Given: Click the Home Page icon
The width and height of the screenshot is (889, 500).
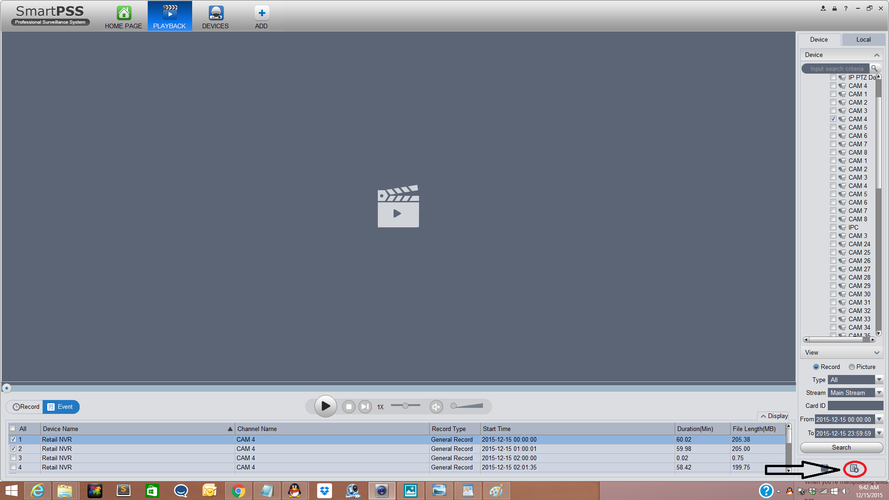Looking at the screenshot, I should pos(124,15).
